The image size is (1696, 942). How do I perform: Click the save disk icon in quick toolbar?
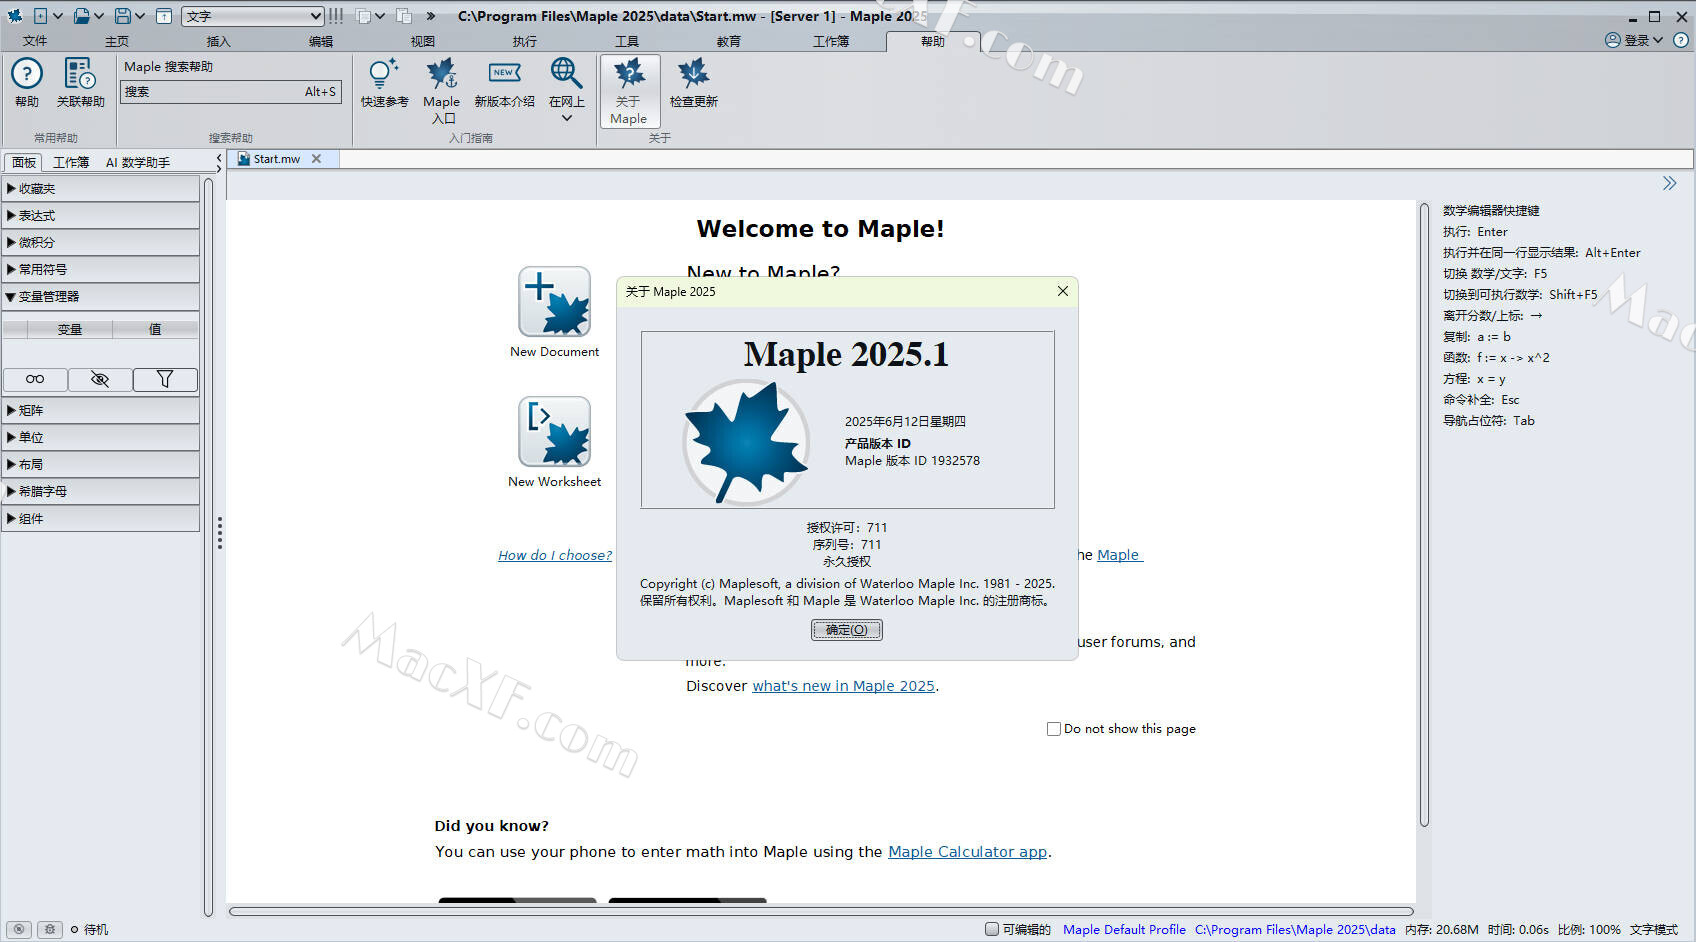point(122,16)
